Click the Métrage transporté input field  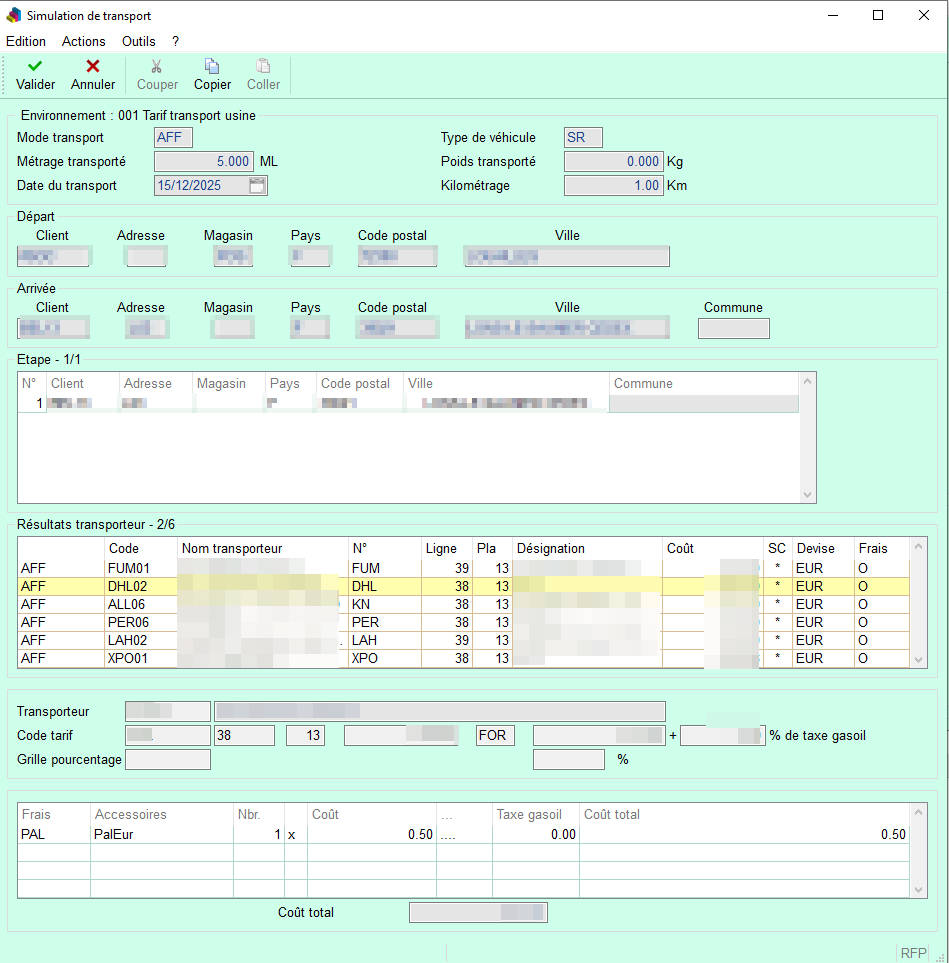click(204, 161)
